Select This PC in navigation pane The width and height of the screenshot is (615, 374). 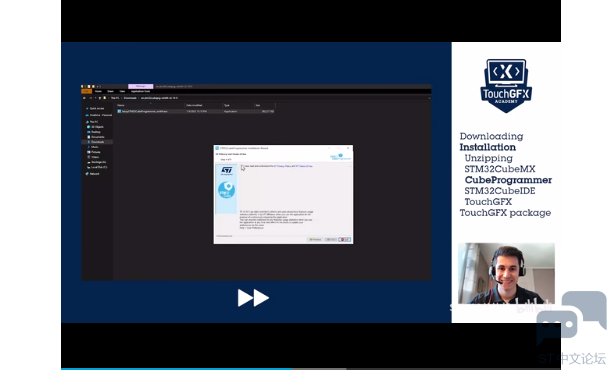click(93, 122)
